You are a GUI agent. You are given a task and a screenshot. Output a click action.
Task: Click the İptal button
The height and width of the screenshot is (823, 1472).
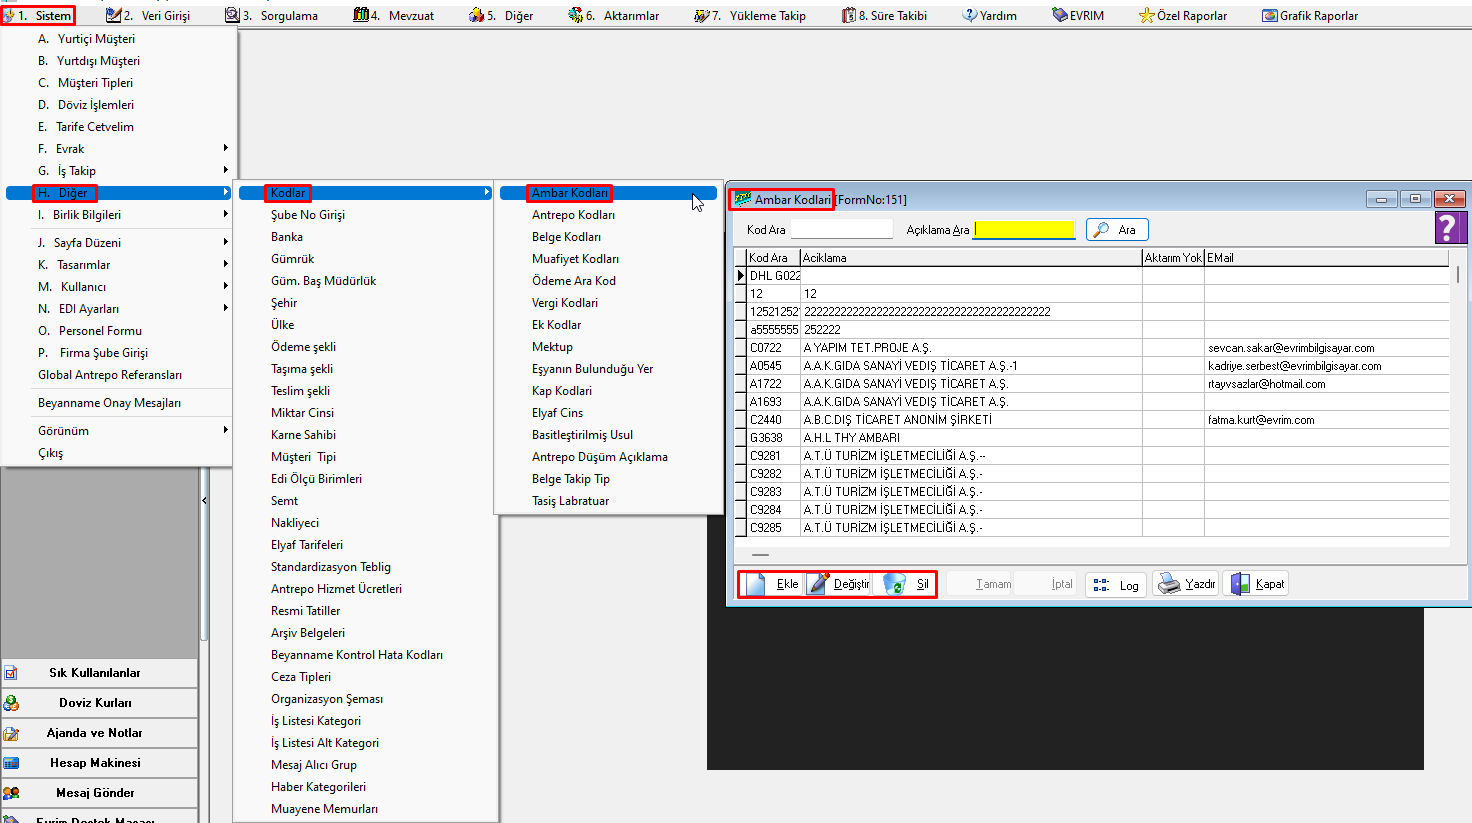click(x=1047, y=584)
